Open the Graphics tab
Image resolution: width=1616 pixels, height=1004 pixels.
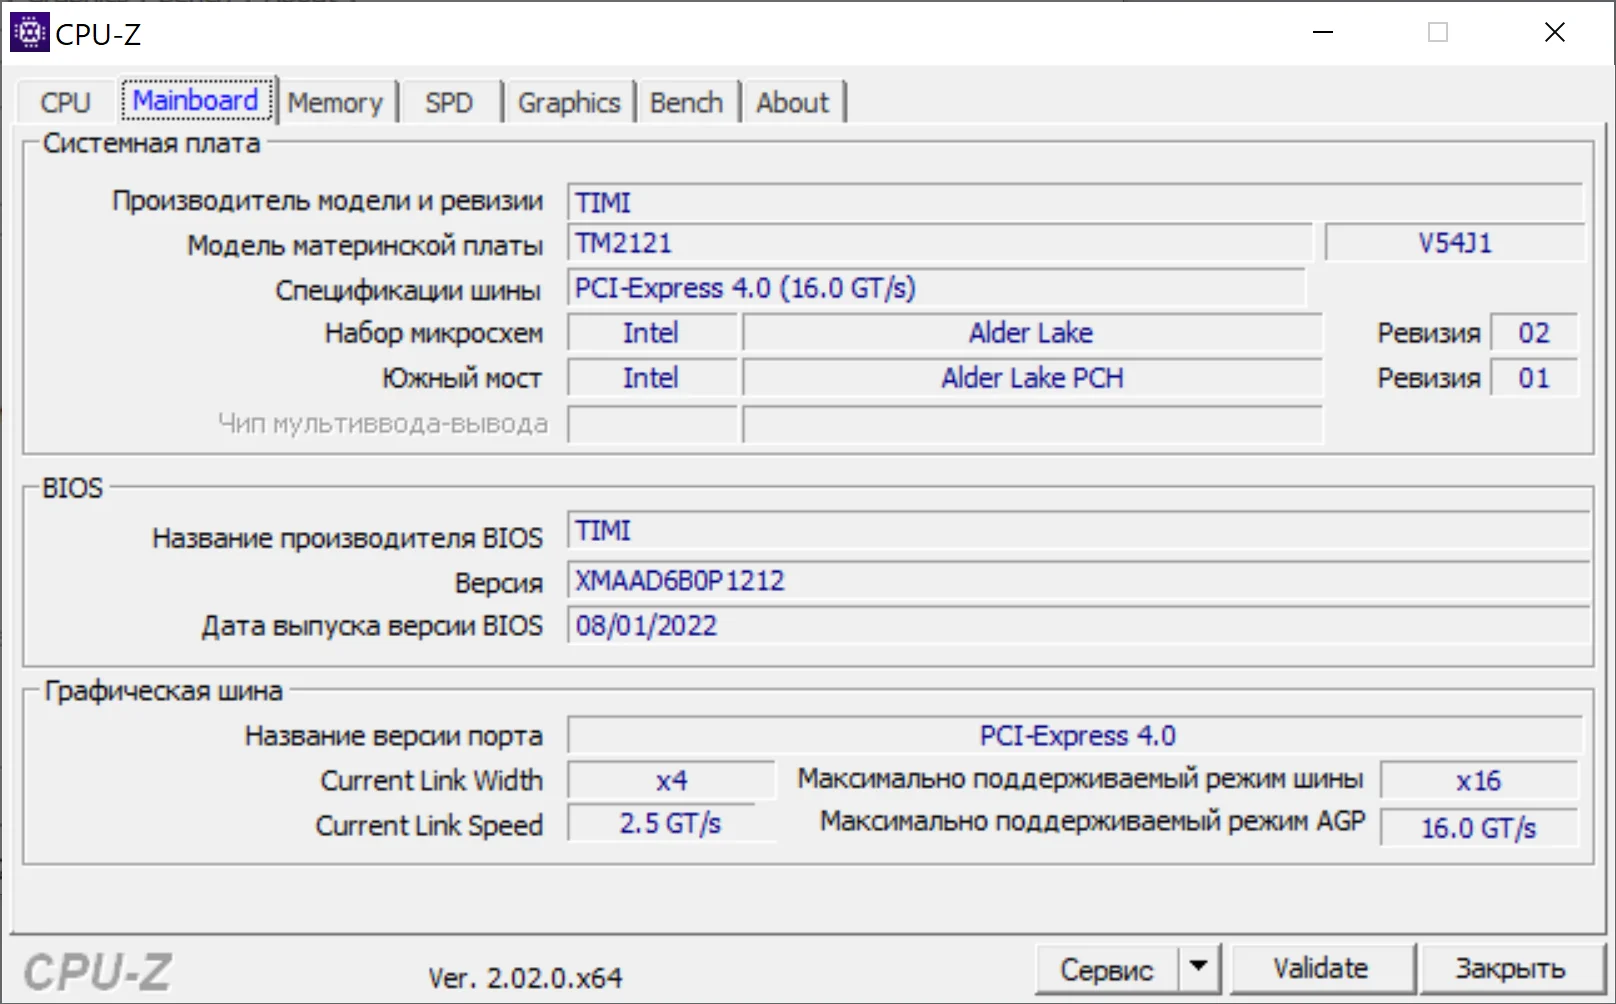[x=569, y=102]
